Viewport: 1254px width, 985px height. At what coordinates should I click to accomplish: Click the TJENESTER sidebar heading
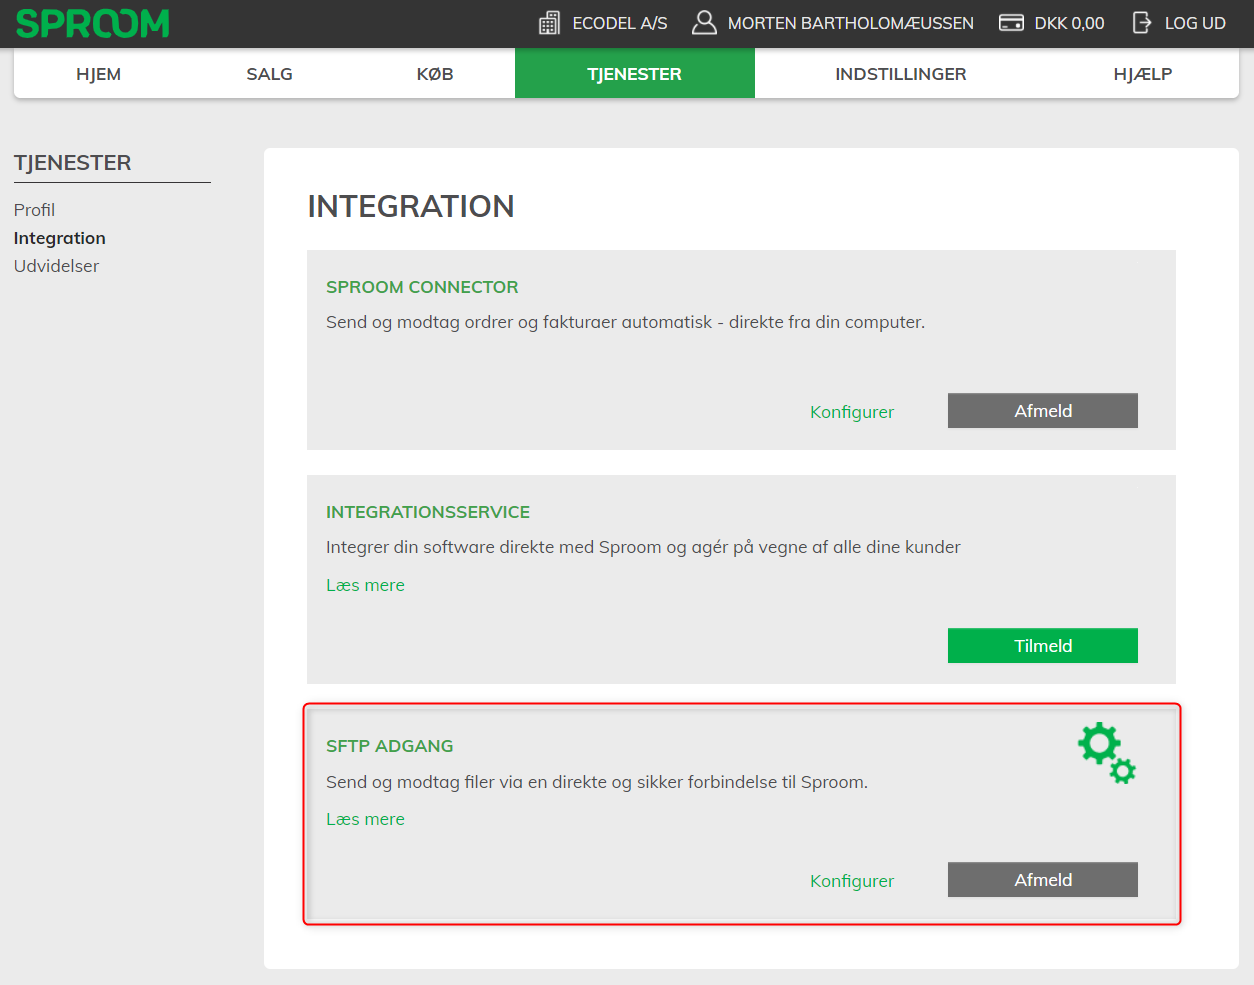pos(73,163)
